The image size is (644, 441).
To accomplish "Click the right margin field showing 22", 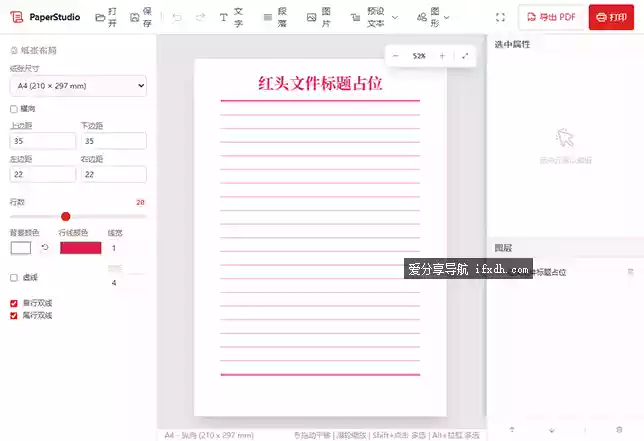I will click(x=113, y=175).
